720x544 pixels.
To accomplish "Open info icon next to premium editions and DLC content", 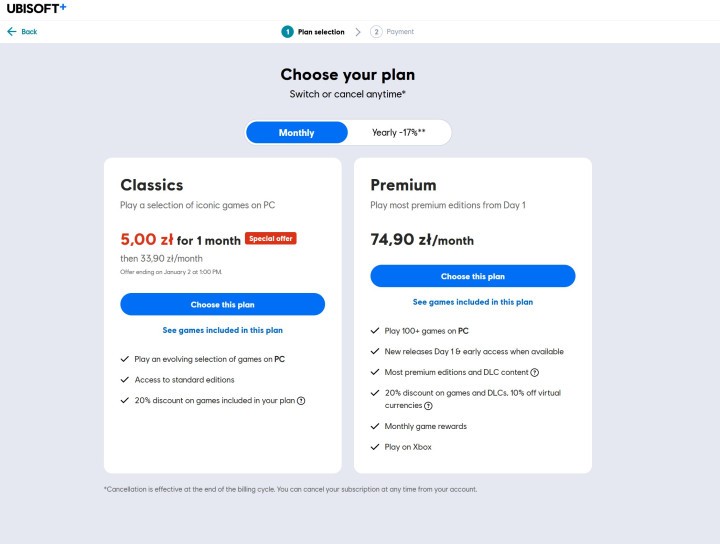I will pos(534,372).
